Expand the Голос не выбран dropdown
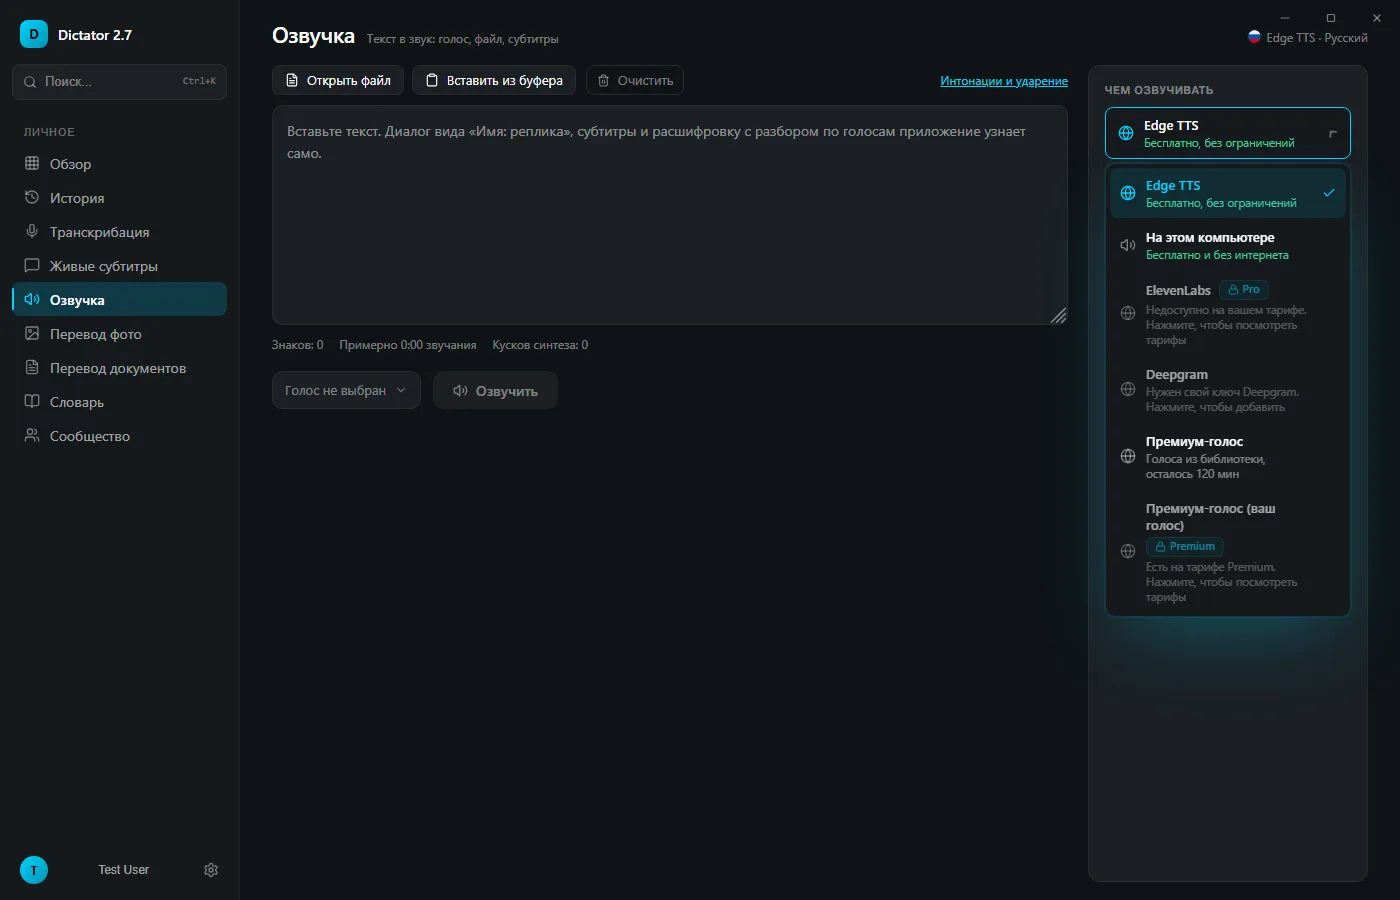This screenshot has height=900, width=1400. 346,390
